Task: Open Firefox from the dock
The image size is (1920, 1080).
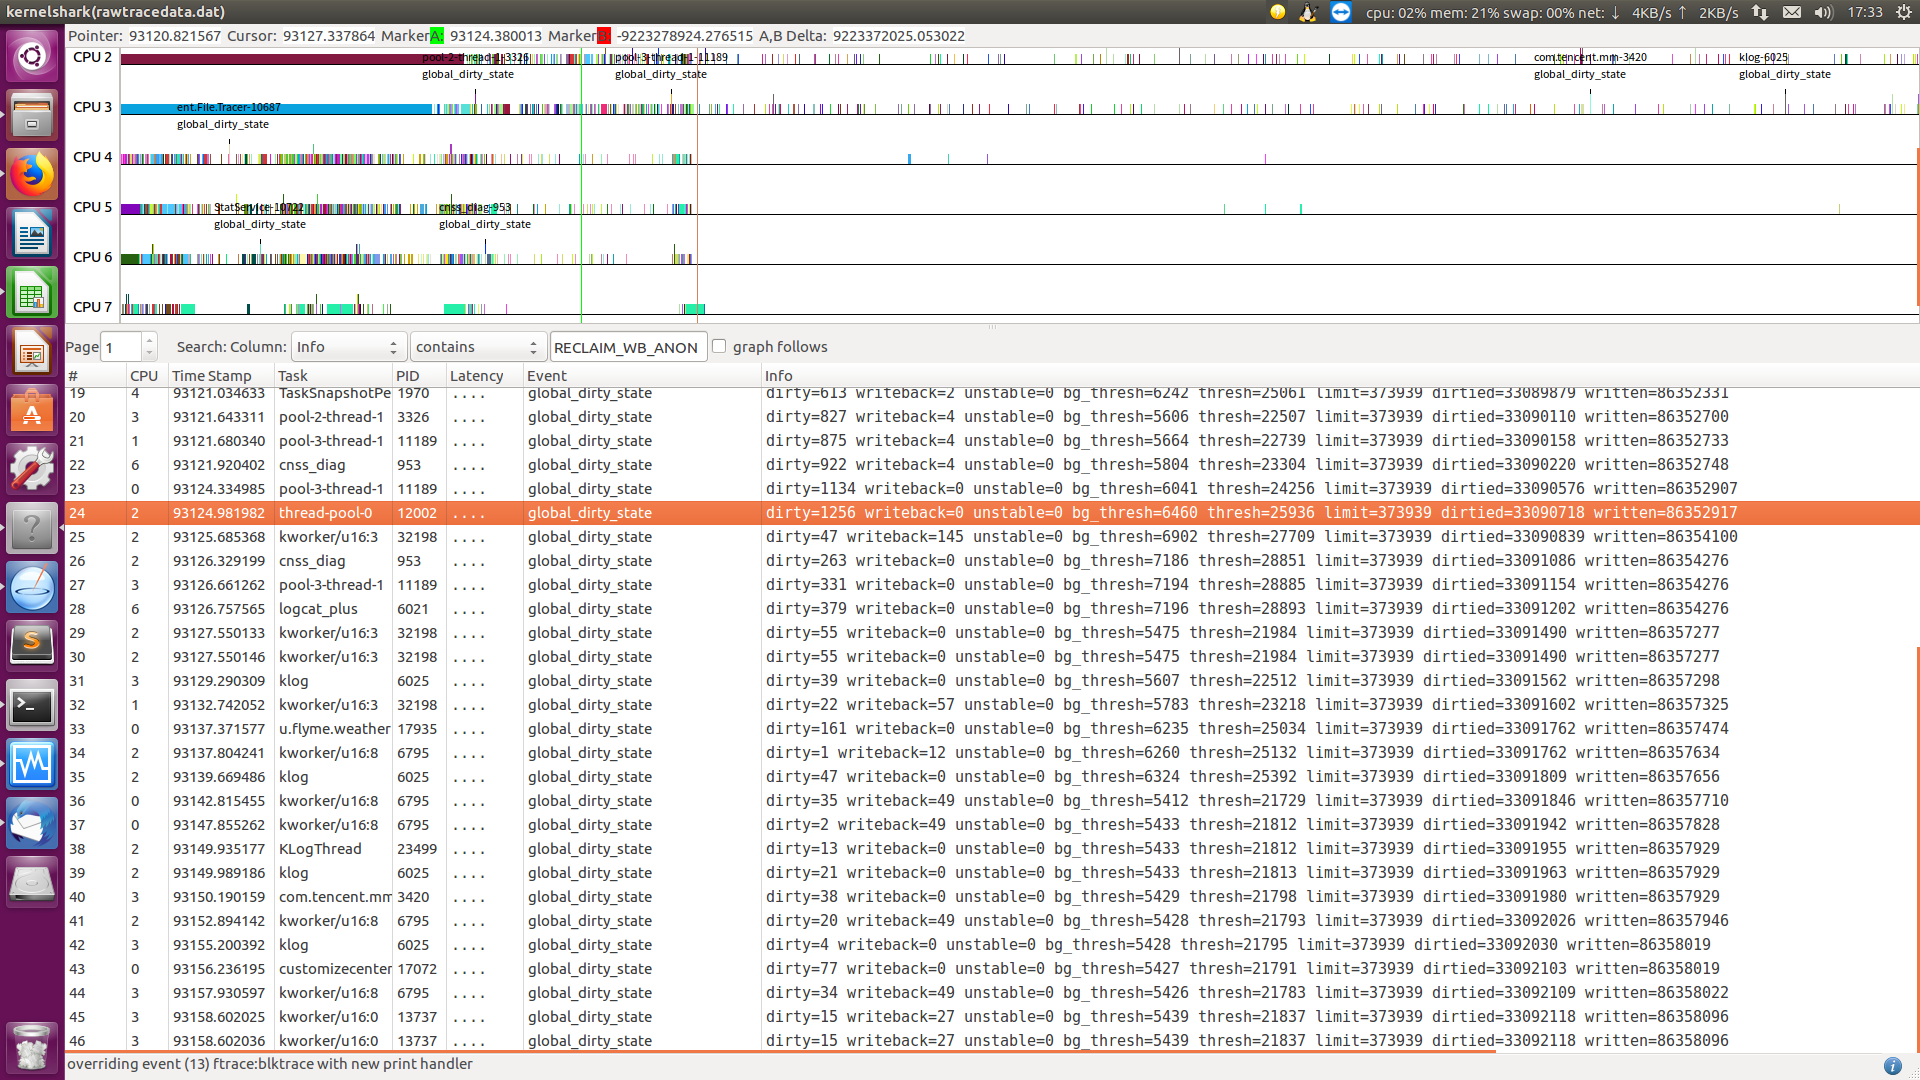Action: [x=32, y=175]
